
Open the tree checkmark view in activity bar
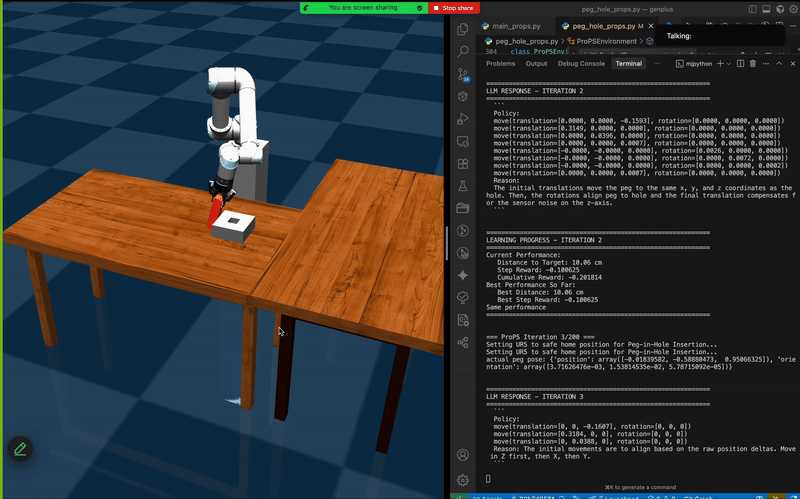point(463,297)
